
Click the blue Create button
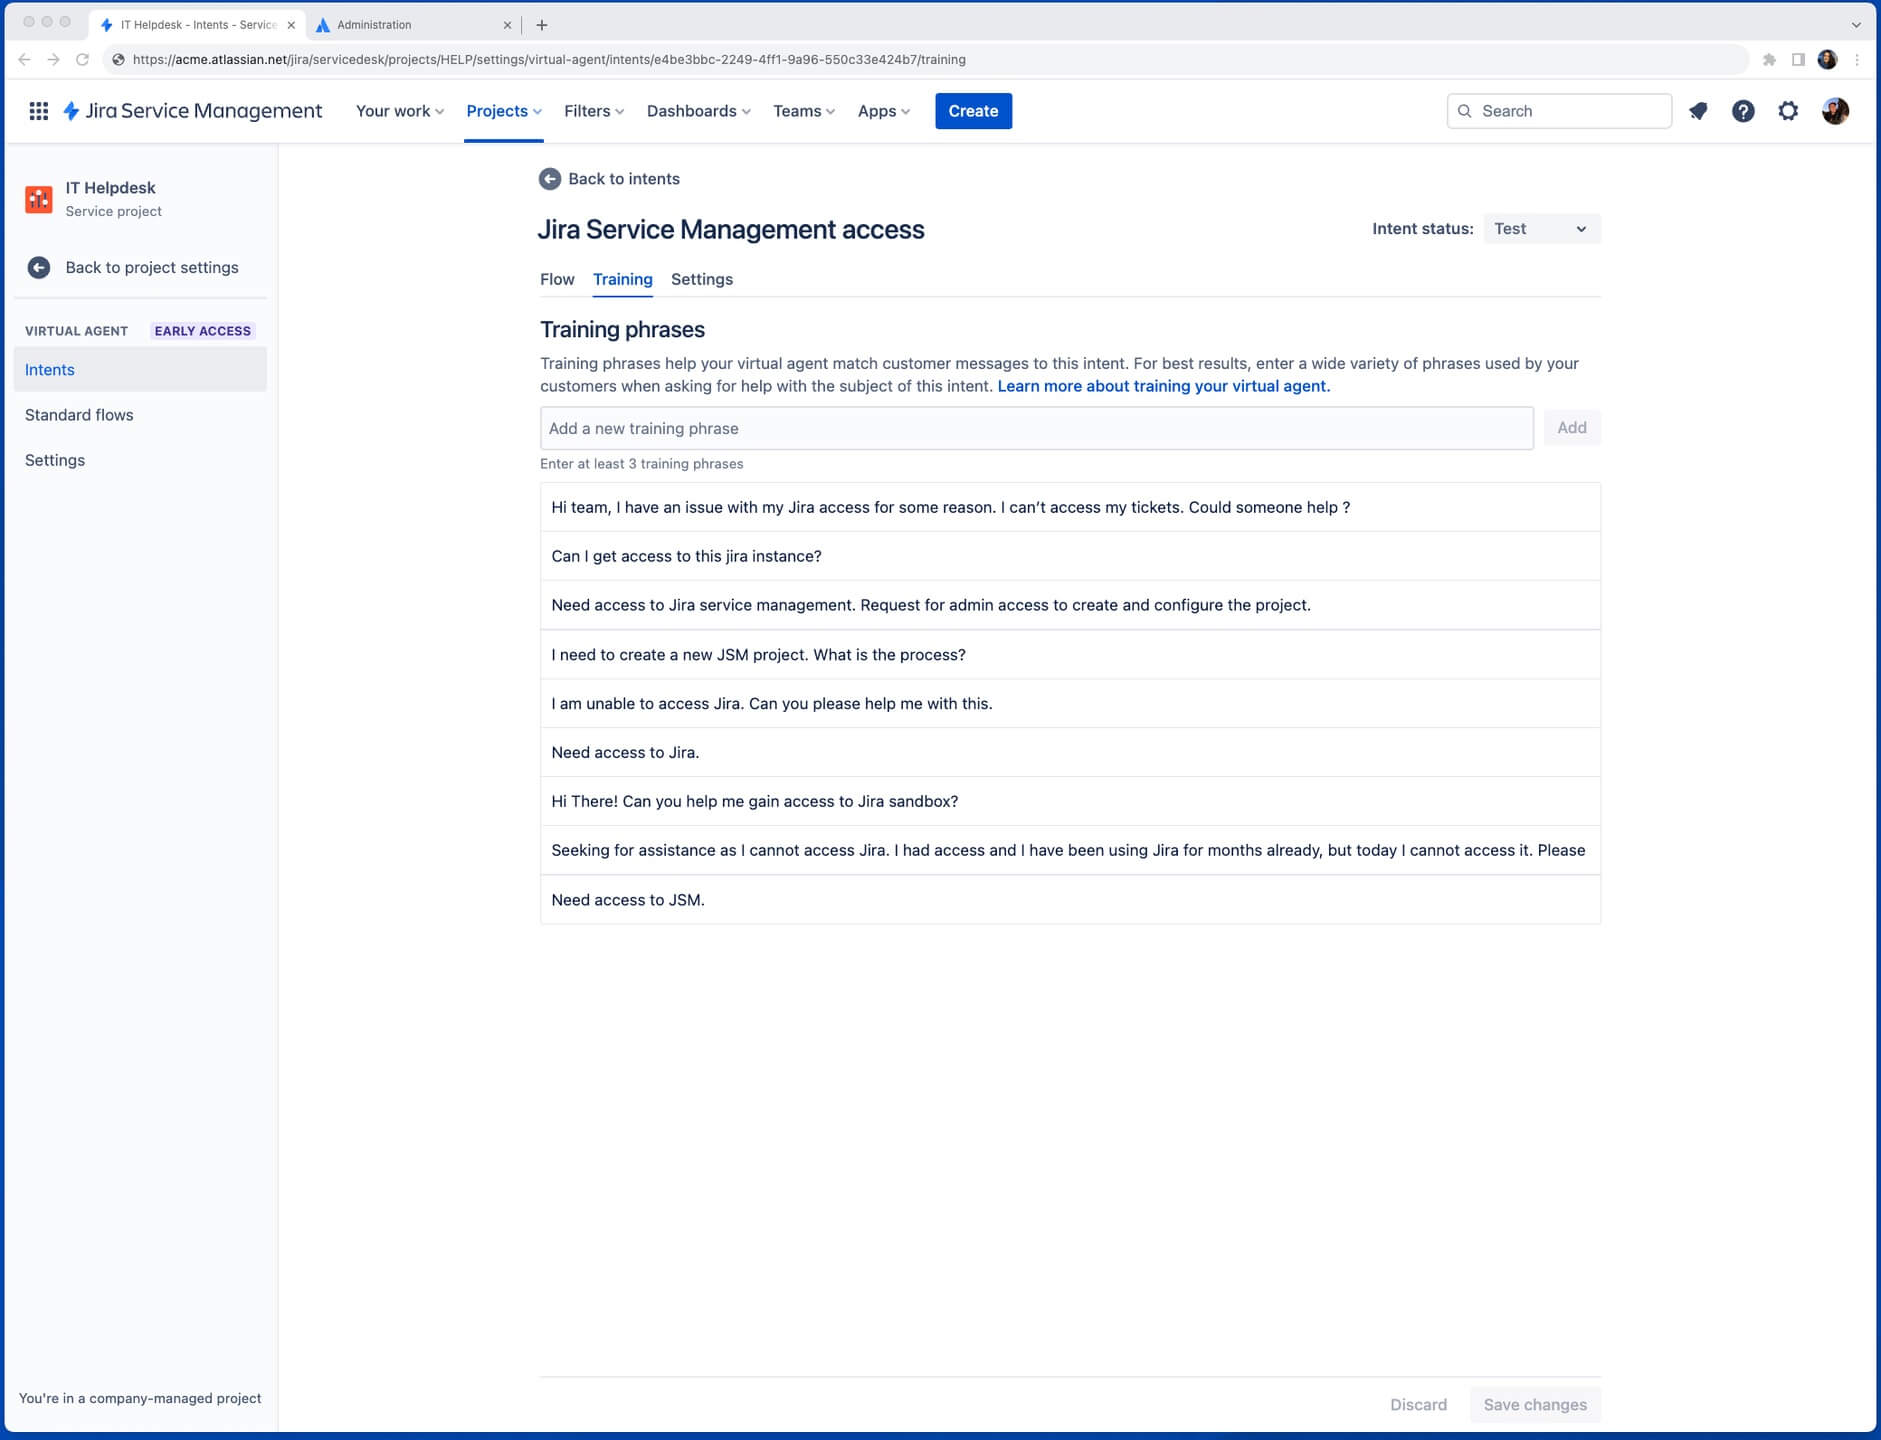coord(972,111)
